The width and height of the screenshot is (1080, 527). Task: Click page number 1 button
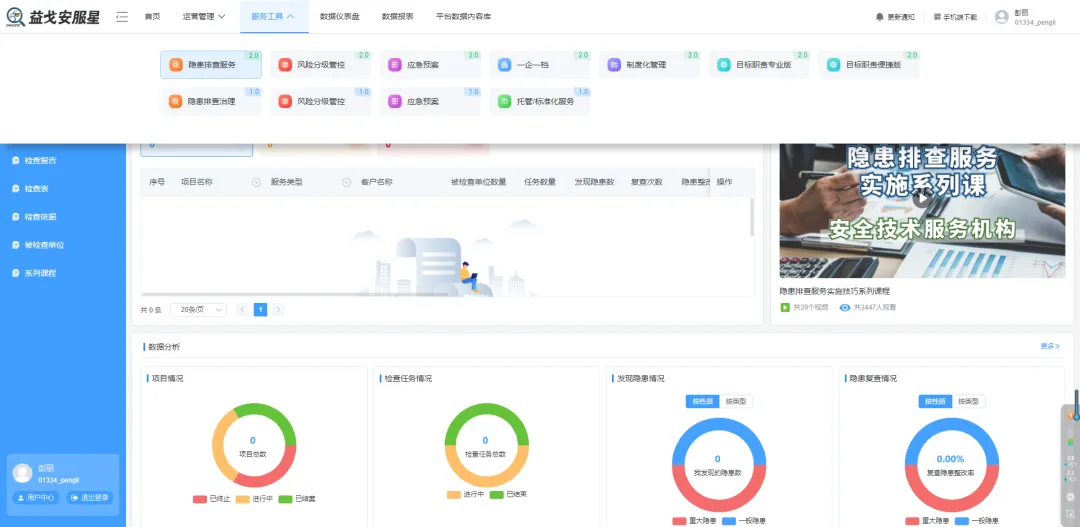(260, 310)
